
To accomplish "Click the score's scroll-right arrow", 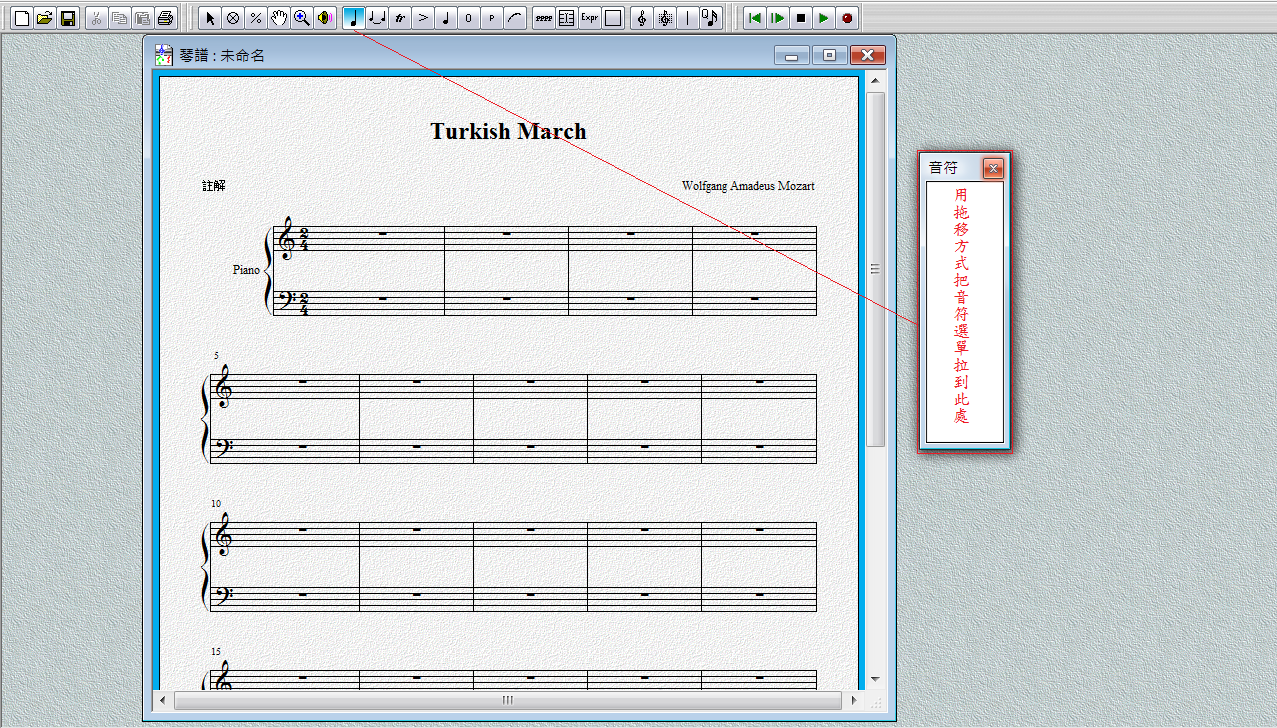I will (x=854, y=700).
